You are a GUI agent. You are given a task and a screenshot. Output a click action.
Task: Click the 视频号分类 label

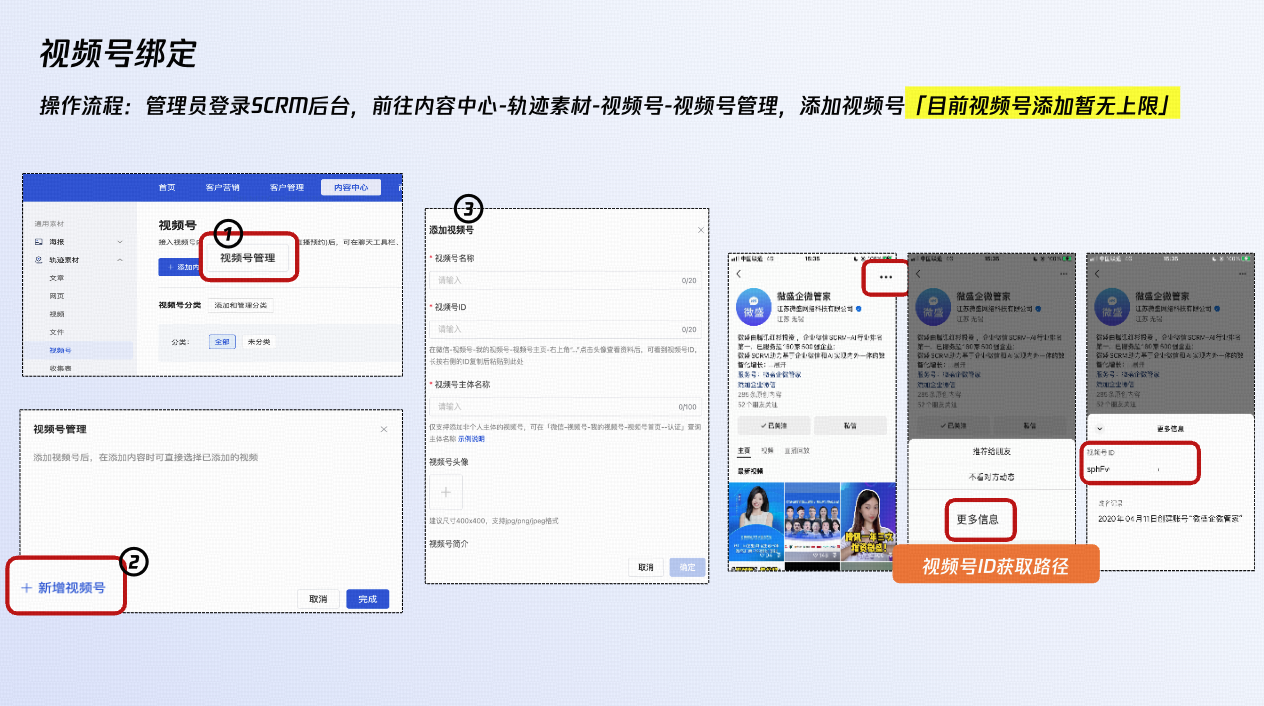tap(180, 305)
